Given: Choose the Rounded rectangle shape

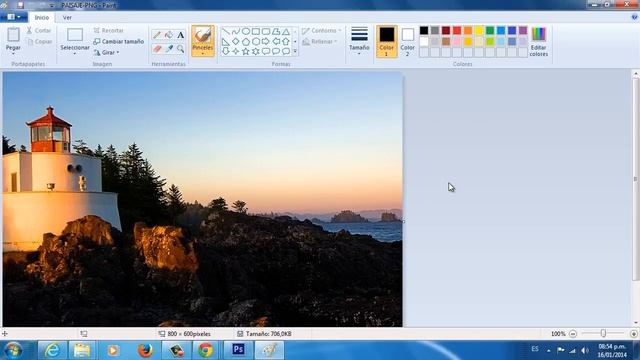Looking at the screenshot, I should (266, 31).
